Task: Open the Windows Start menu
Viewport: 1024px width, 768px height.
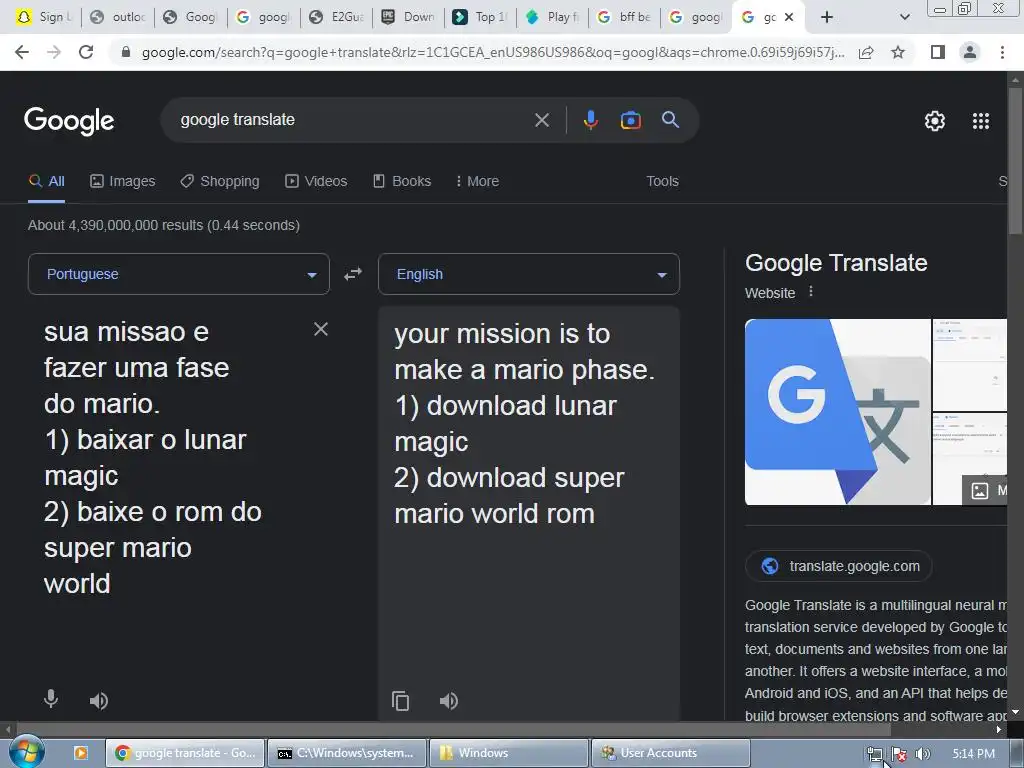Action: (x=26, y=751)
